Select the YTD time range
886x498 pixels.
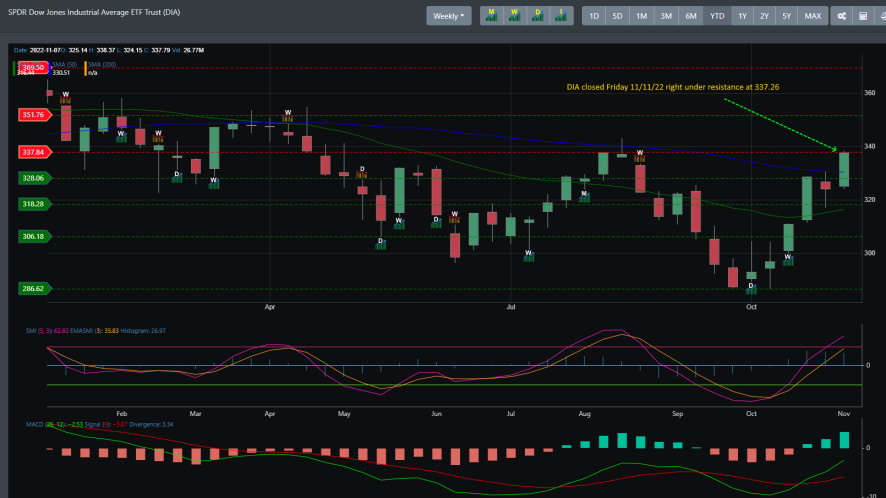click(x=717, y=16)
